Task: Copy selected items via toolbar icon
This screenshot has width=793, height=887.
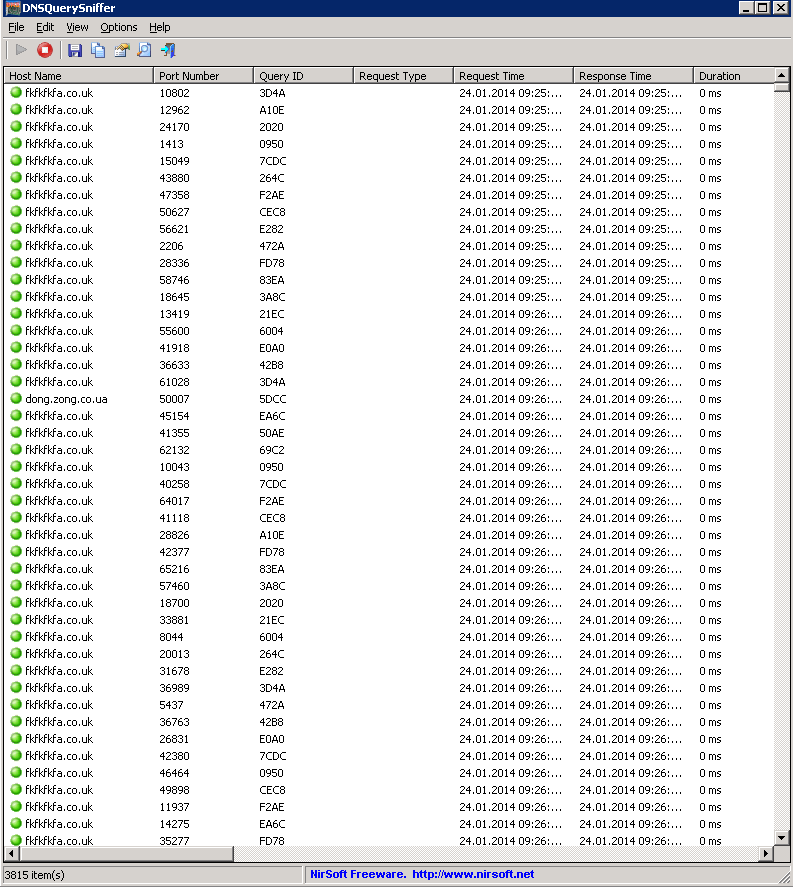Action: (98, 50)
